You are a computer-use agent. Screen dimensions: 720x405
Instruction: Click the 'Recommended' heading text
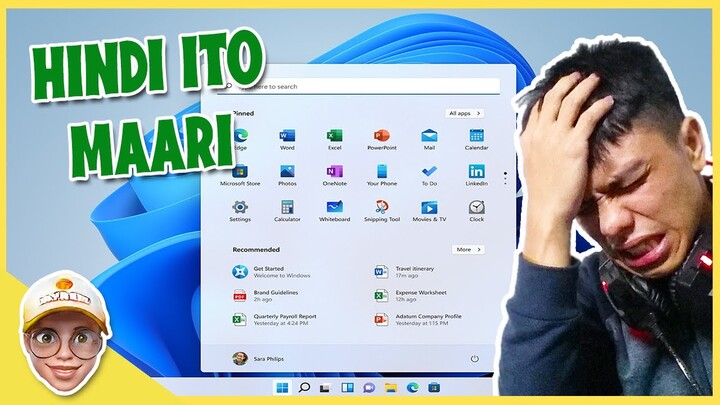coord(256,249)
